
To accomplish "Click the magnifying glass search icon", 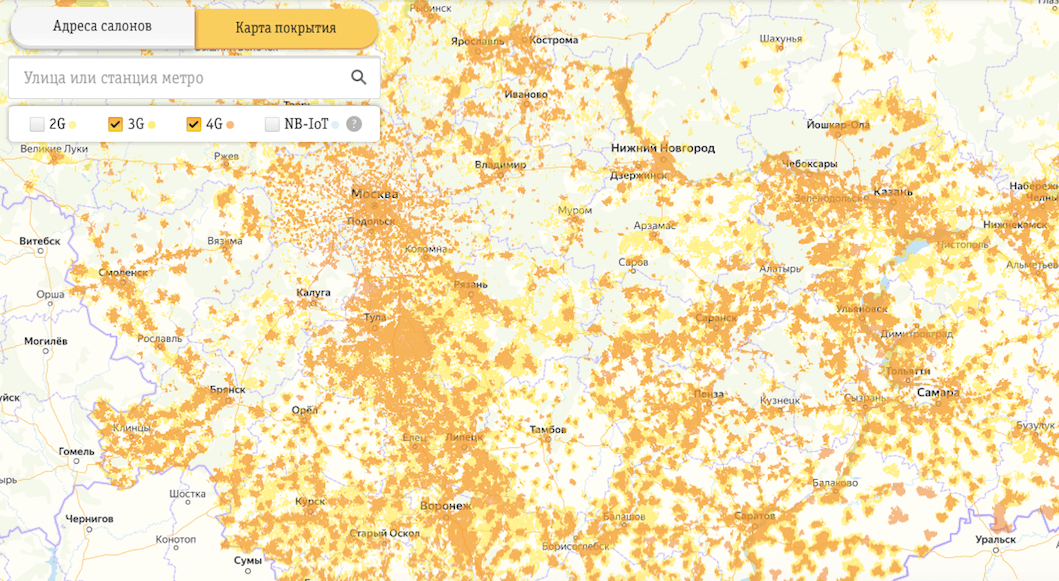I will (358, 78).
